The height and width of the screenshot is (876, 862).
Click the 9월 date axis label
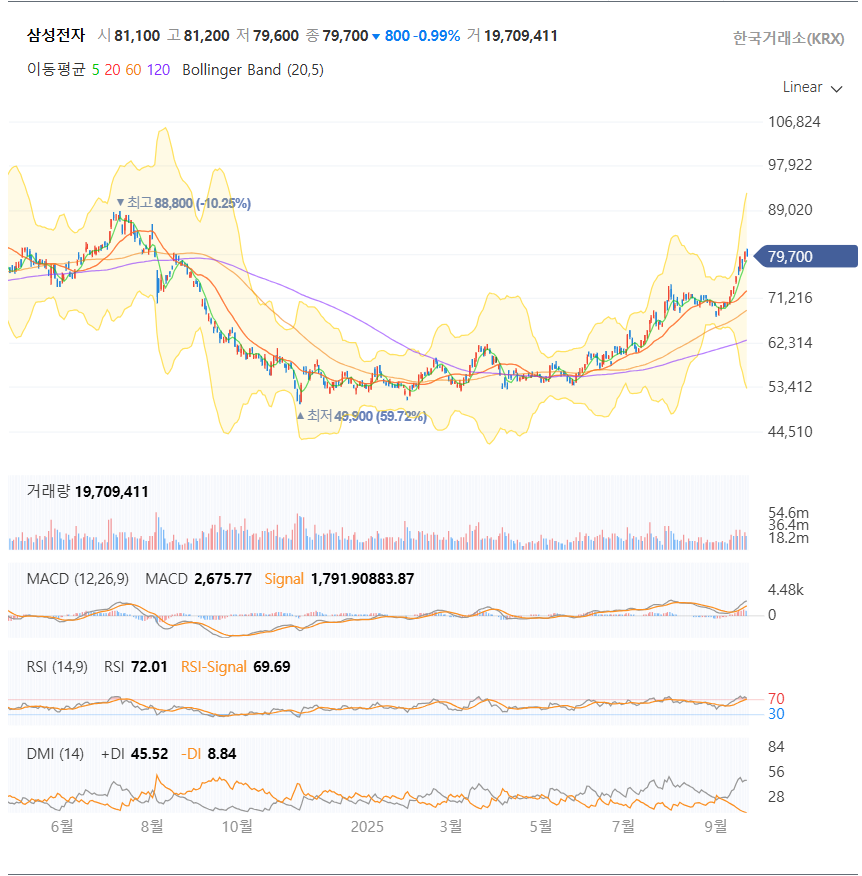click(716, 826)
